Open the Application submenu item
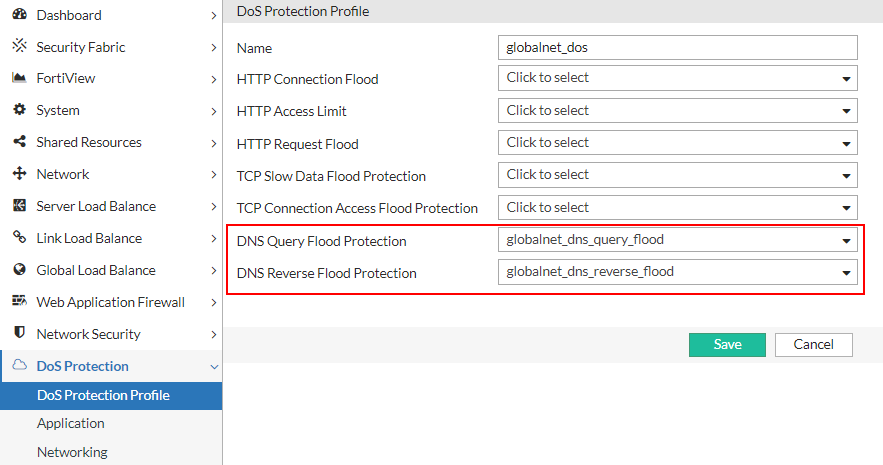883x465 pixels. click(x=71, y=423)
